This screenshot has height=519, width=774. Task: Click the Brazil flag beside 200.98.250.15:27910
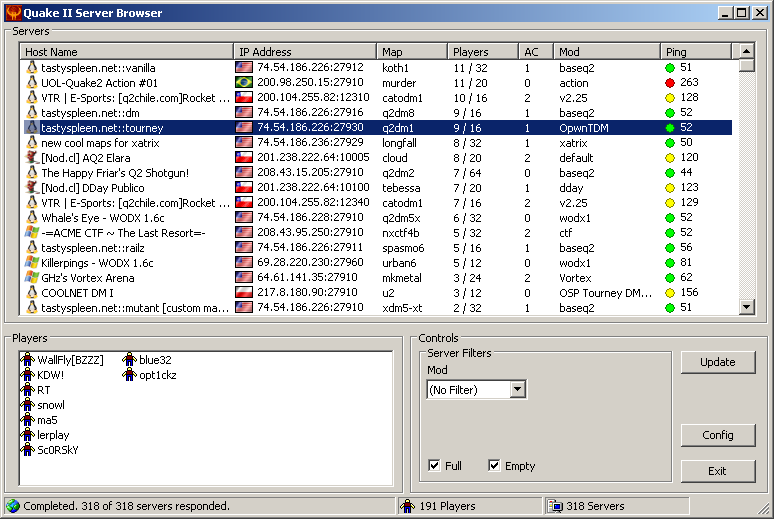tap(244, 82)
